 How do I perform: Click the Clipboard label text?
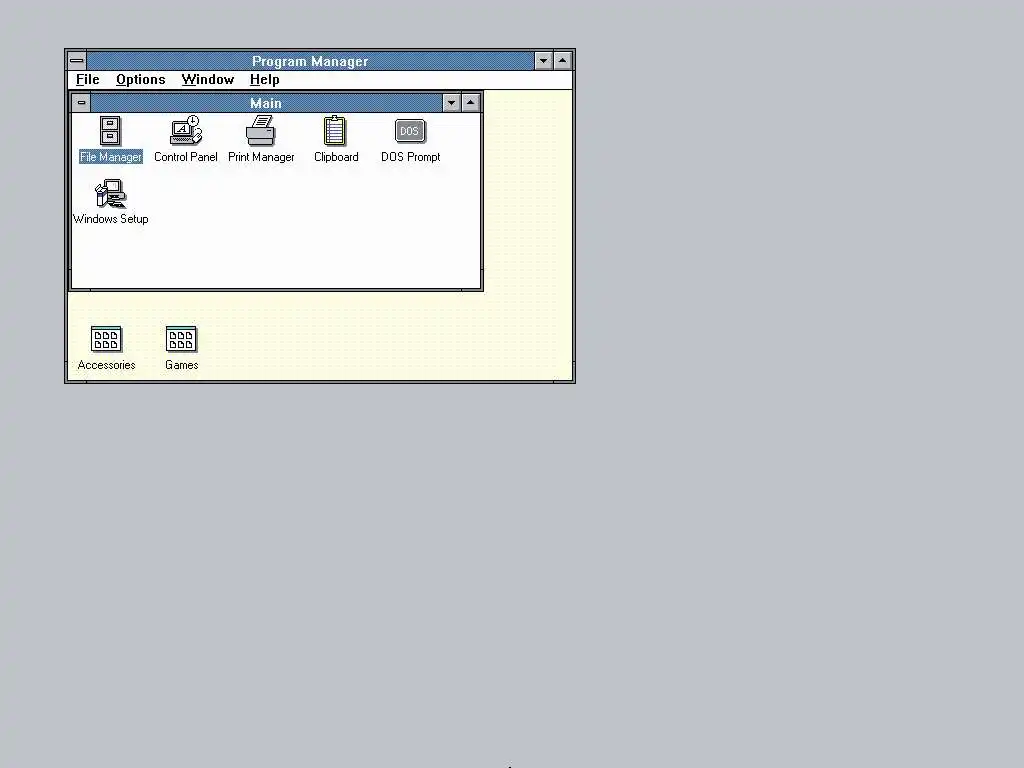point(336,157)
